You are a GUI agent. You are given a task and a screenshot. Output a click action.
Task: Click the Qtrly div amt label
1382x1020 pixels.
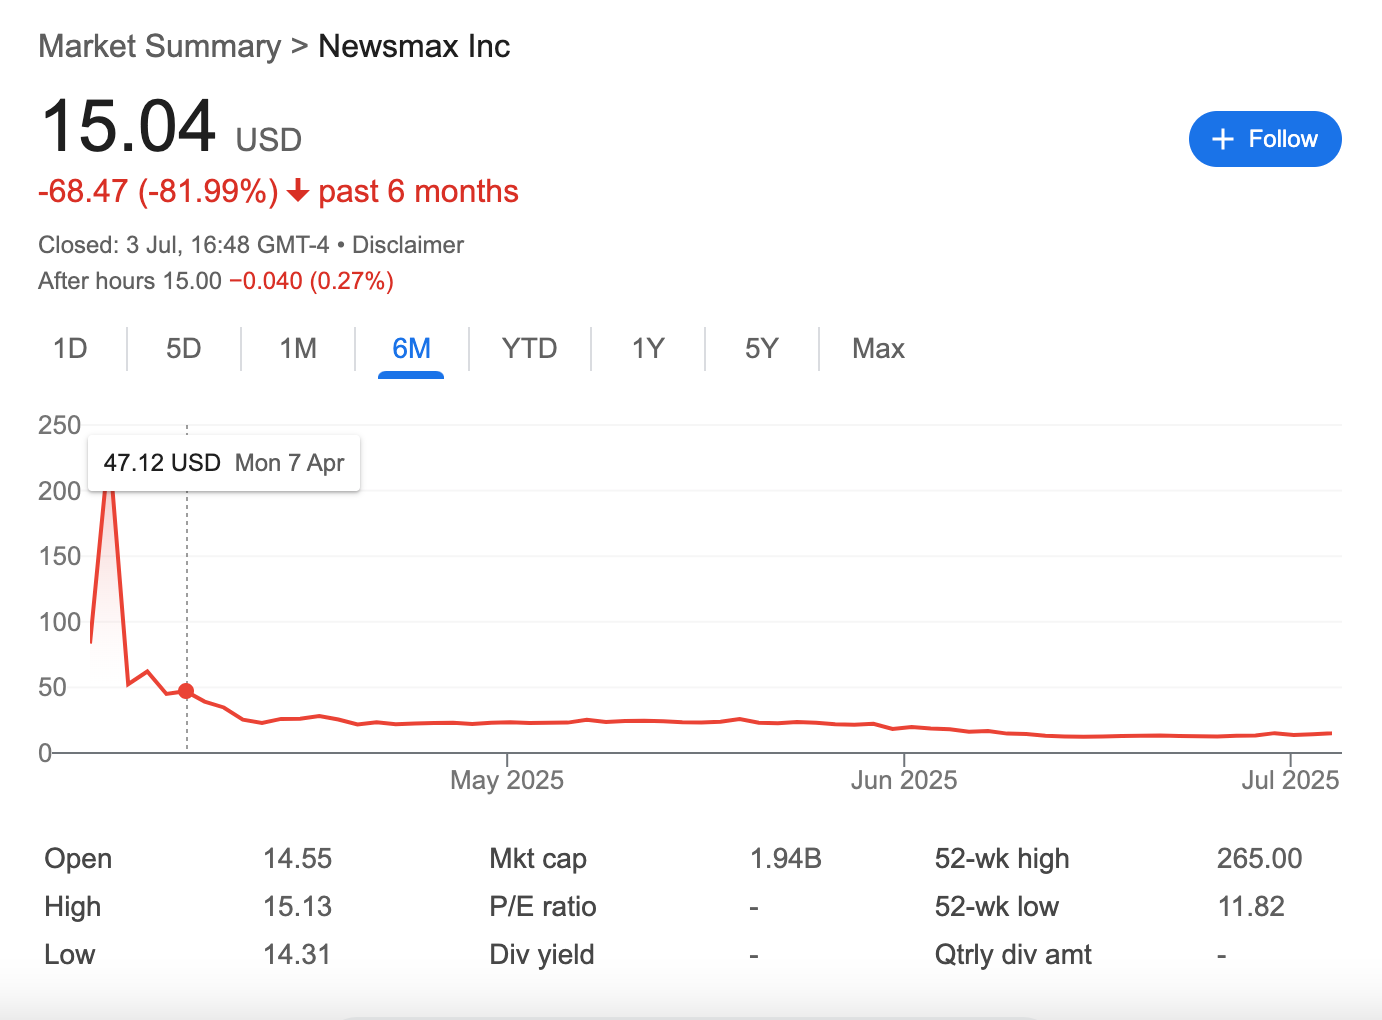tap(1013, 954)
